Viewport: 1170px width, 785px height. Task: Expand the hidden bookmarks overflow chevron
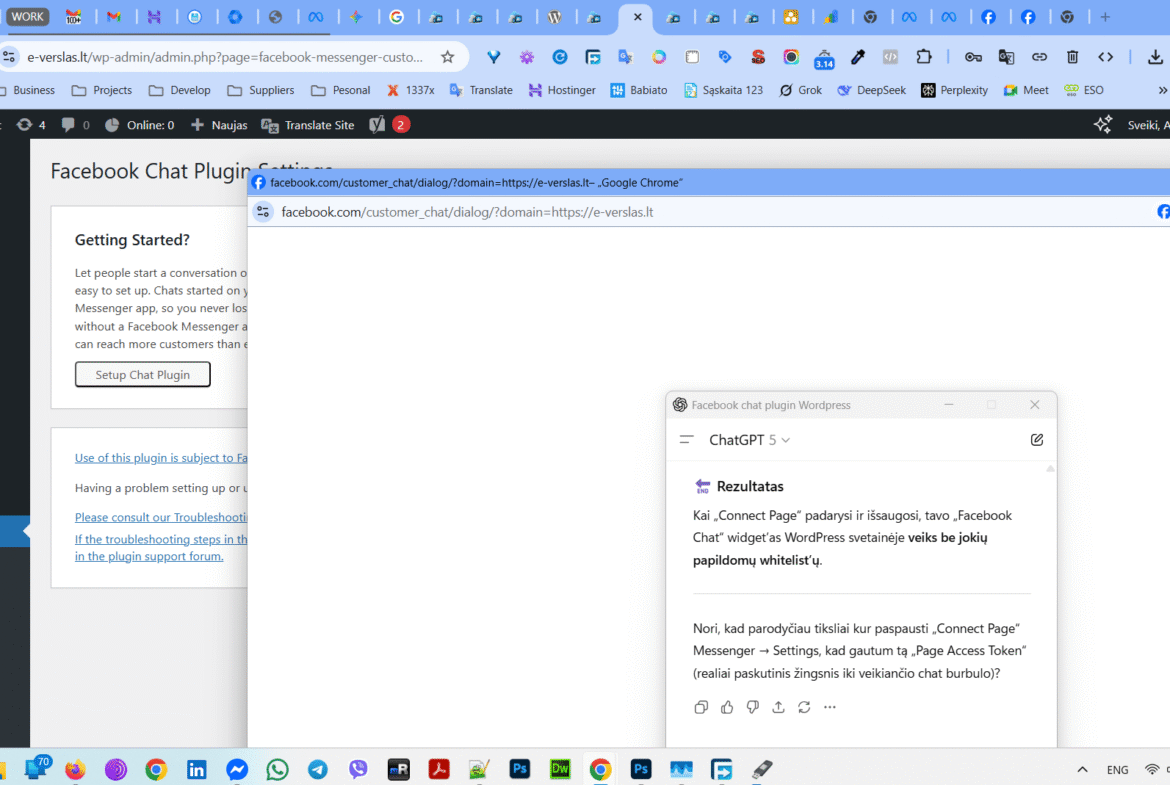[x=1162, y=90]
